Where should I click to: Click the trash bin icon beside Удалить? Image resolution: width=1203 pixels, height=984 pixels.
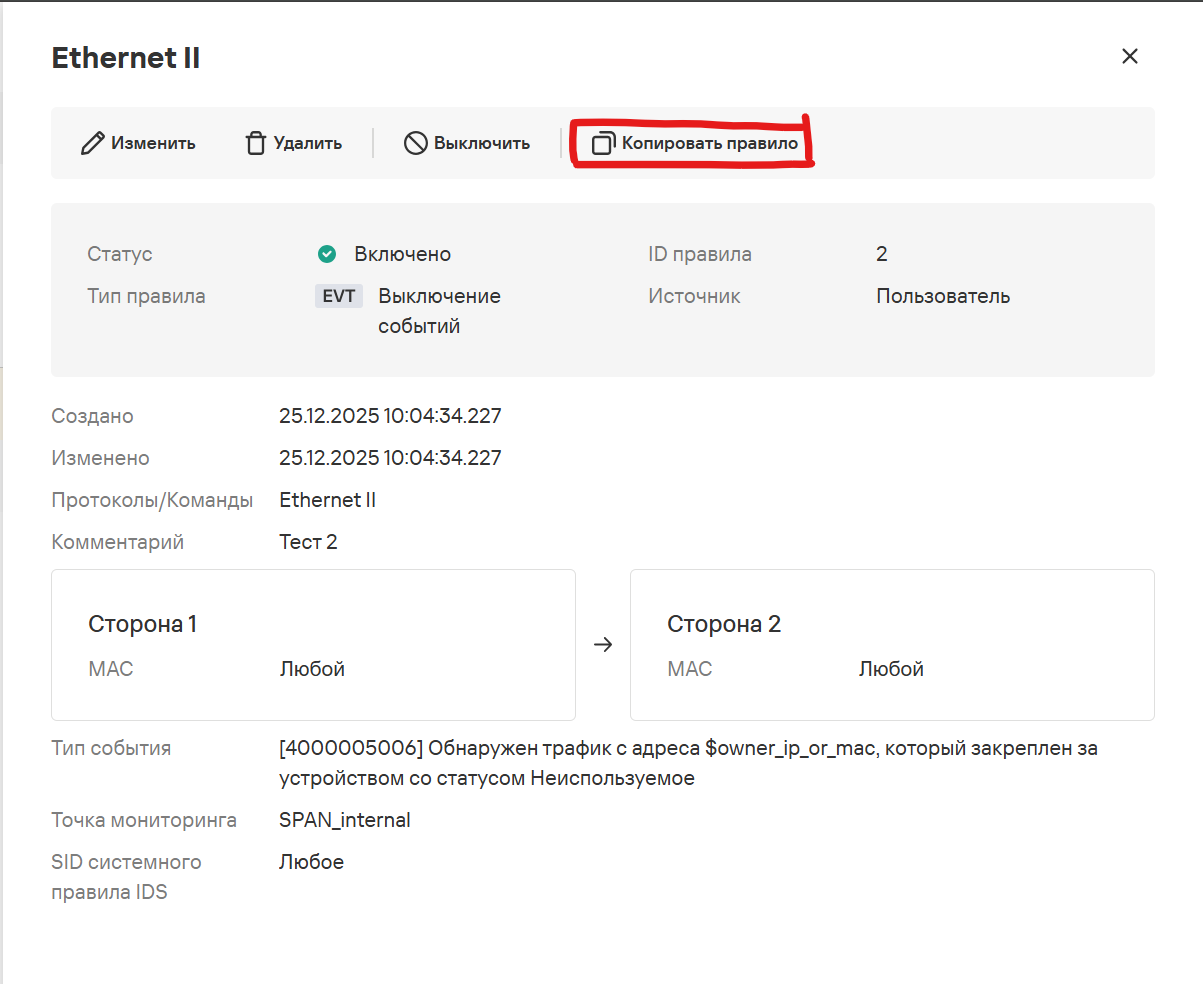tap(256, 143)
